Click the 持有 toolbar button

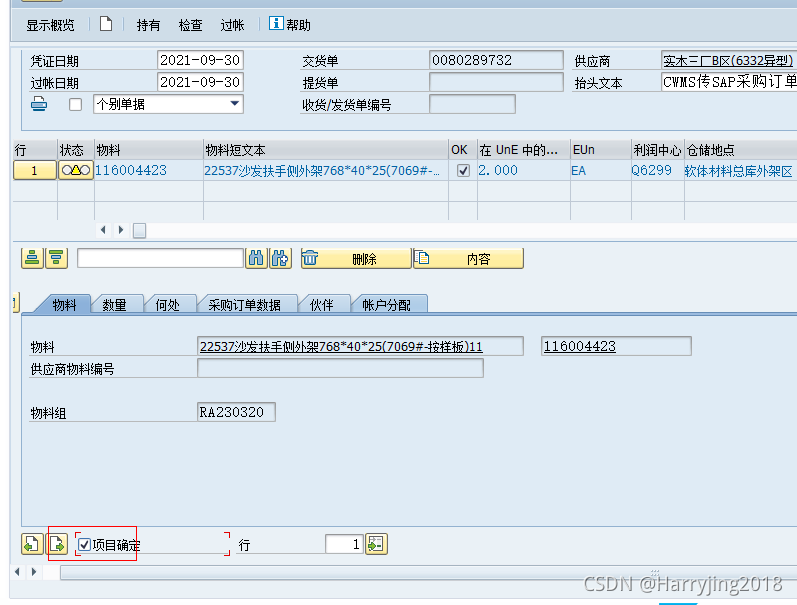point(148,25)
